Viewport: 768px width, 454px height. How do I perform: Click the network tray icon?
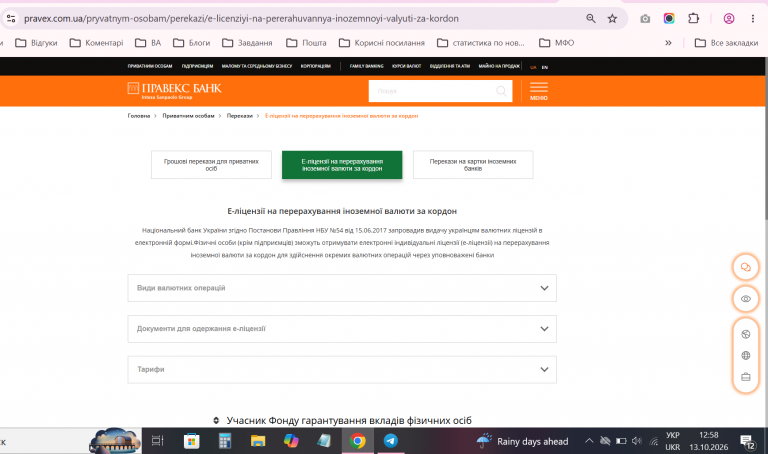tap(653, 441)
